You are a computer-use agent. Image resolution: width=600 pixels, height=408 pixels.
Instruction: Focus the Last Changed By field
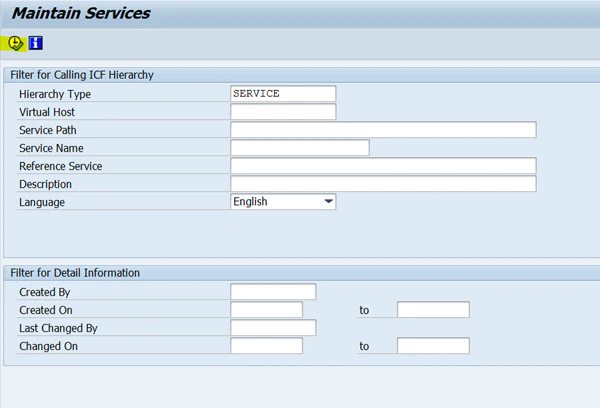tap(273, 328)
